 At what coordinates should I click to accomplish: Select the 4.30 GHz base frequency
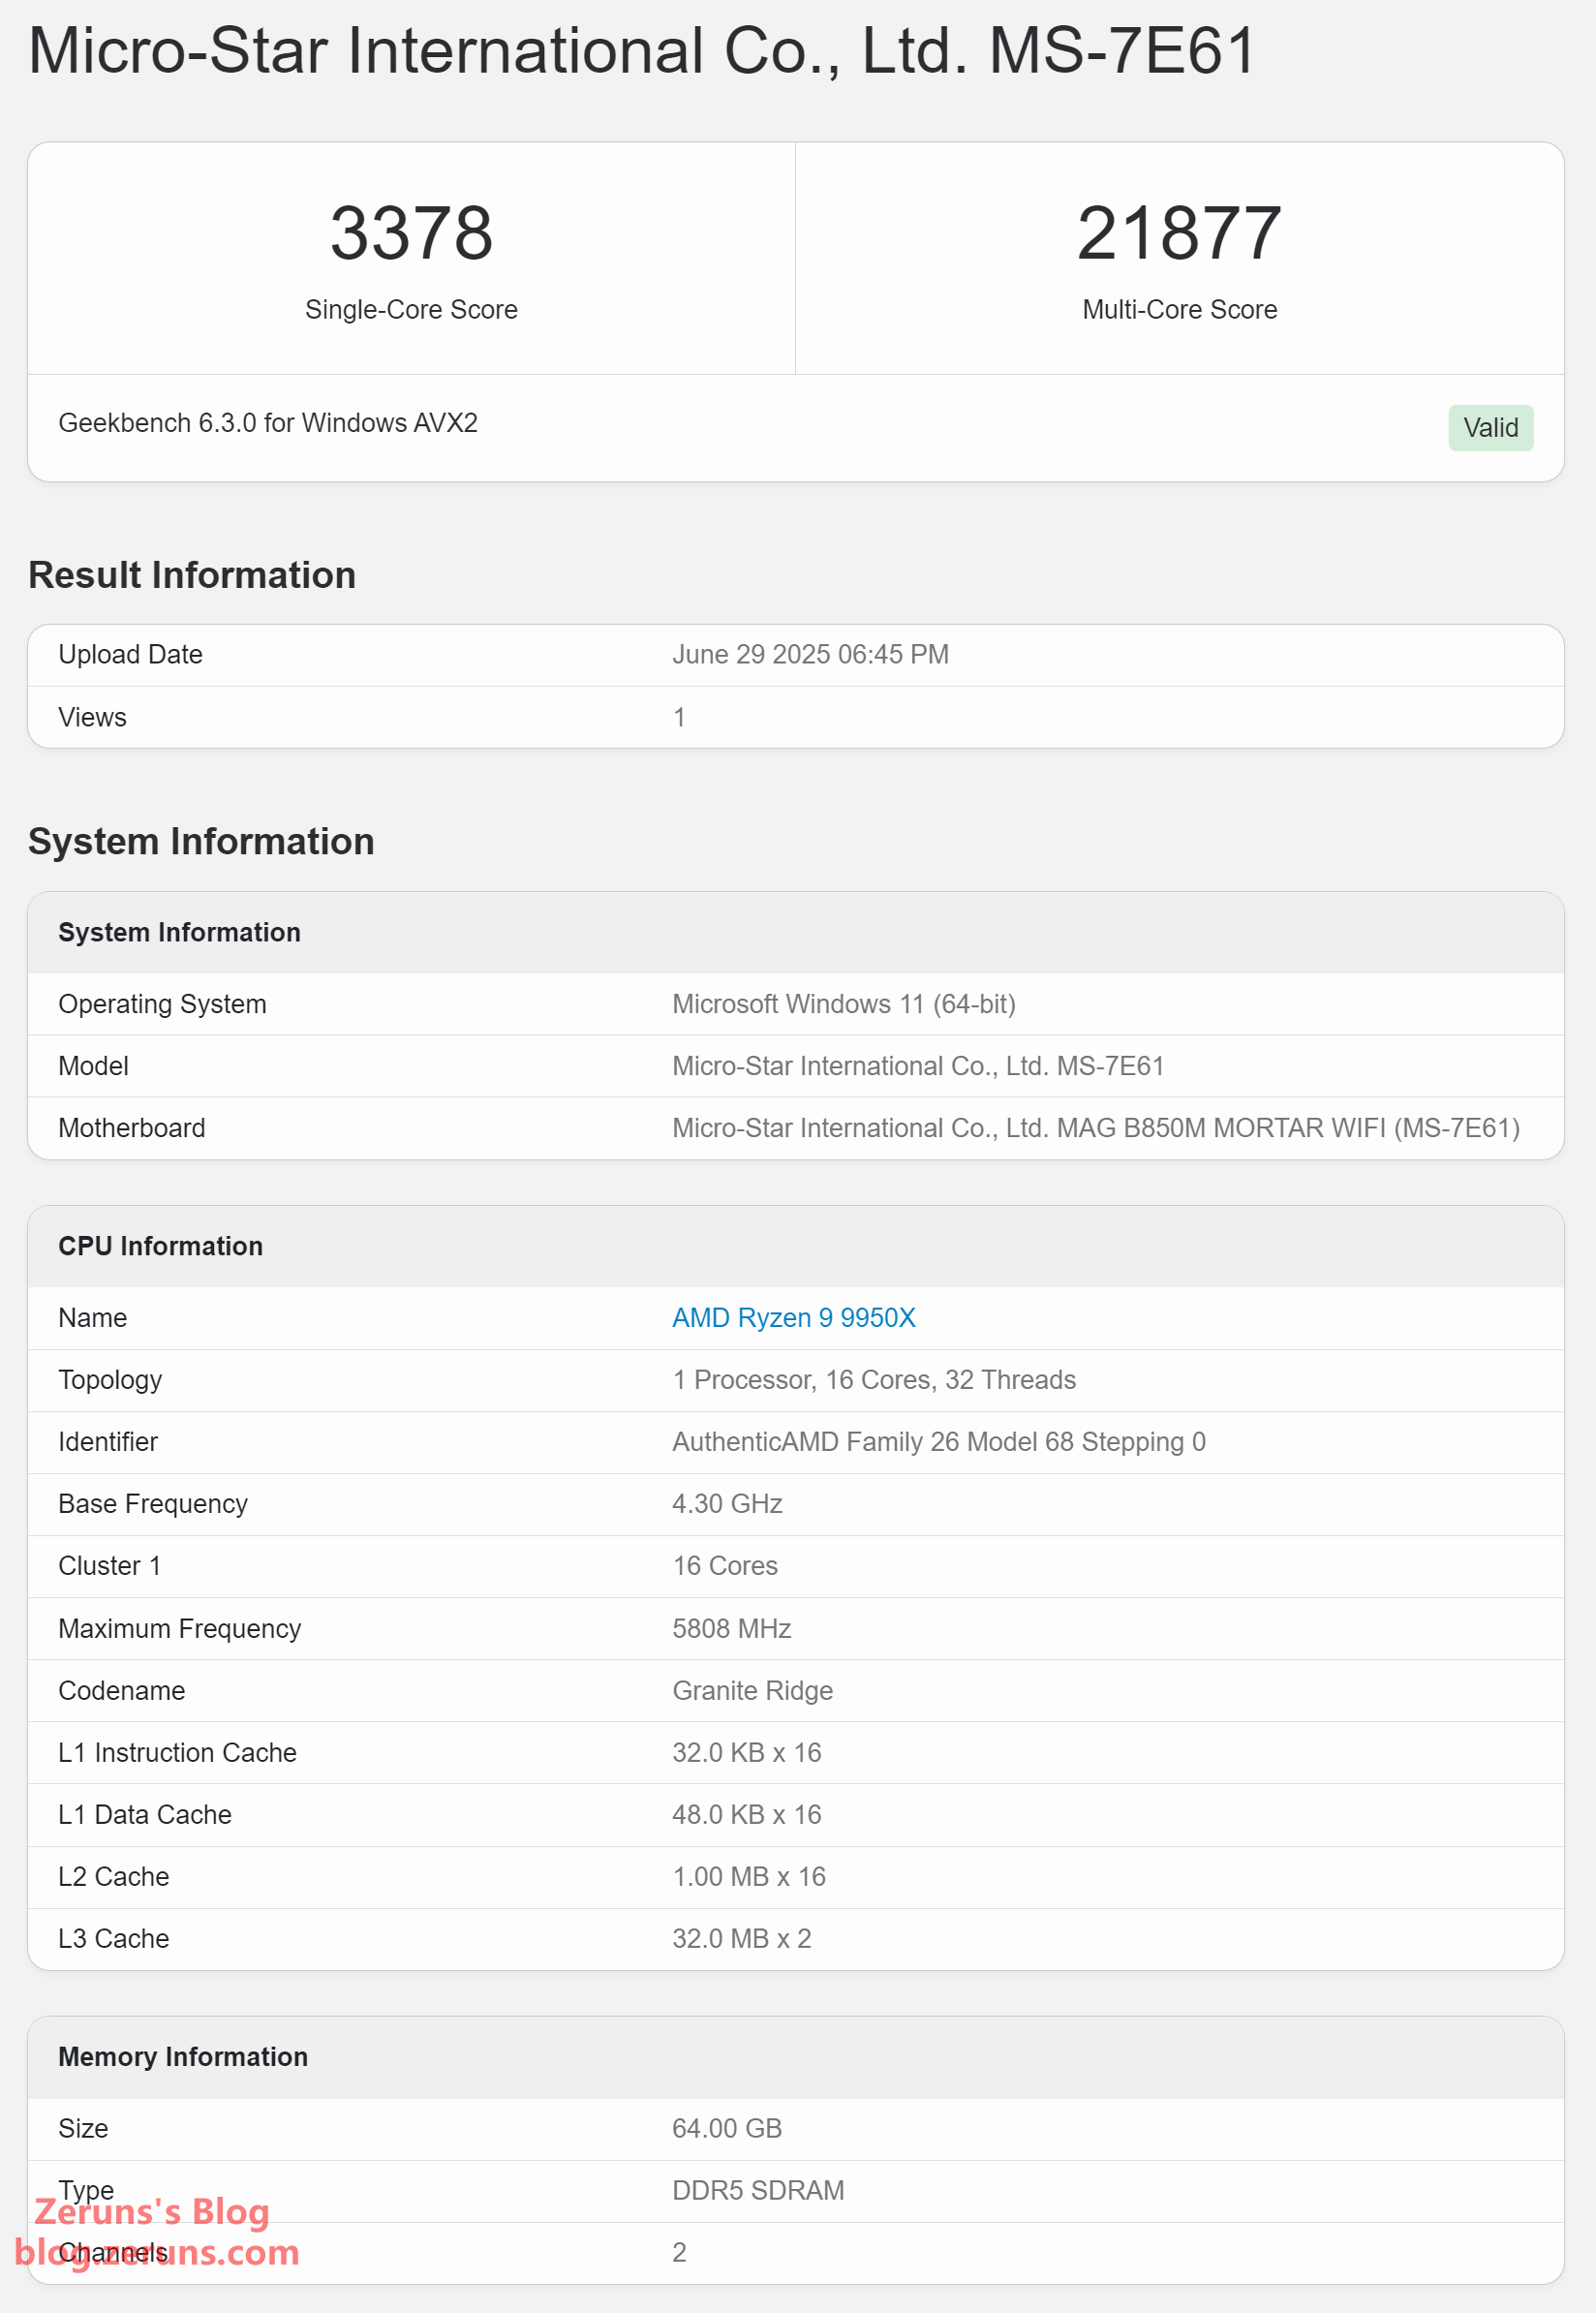pos(727,1503)
